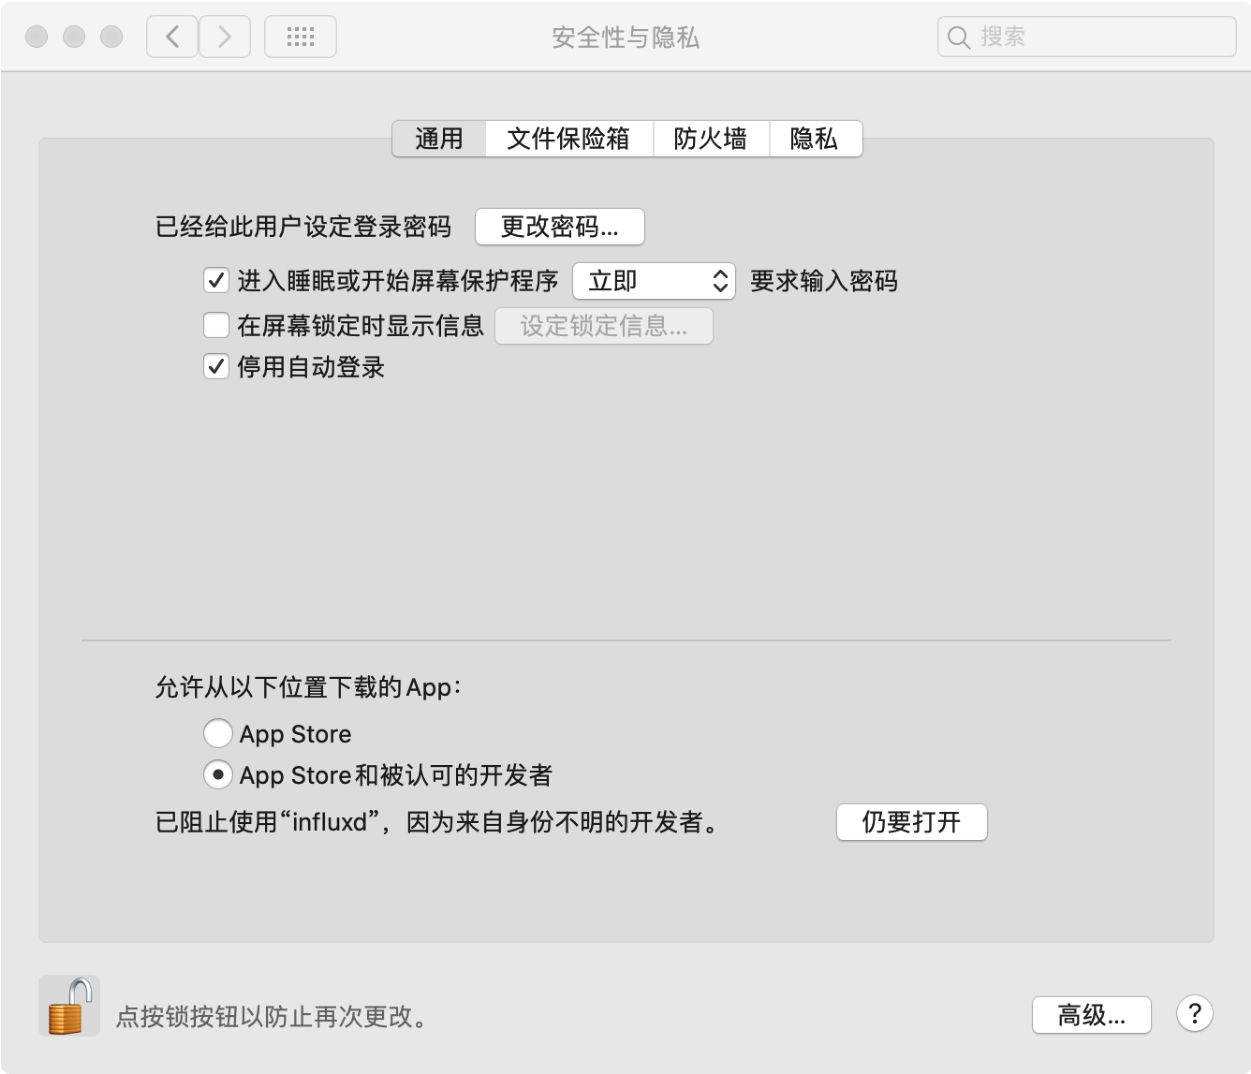1251x1074 pixels.
Task: Switch to the 通用 tab
Action: tap(439, 138)
